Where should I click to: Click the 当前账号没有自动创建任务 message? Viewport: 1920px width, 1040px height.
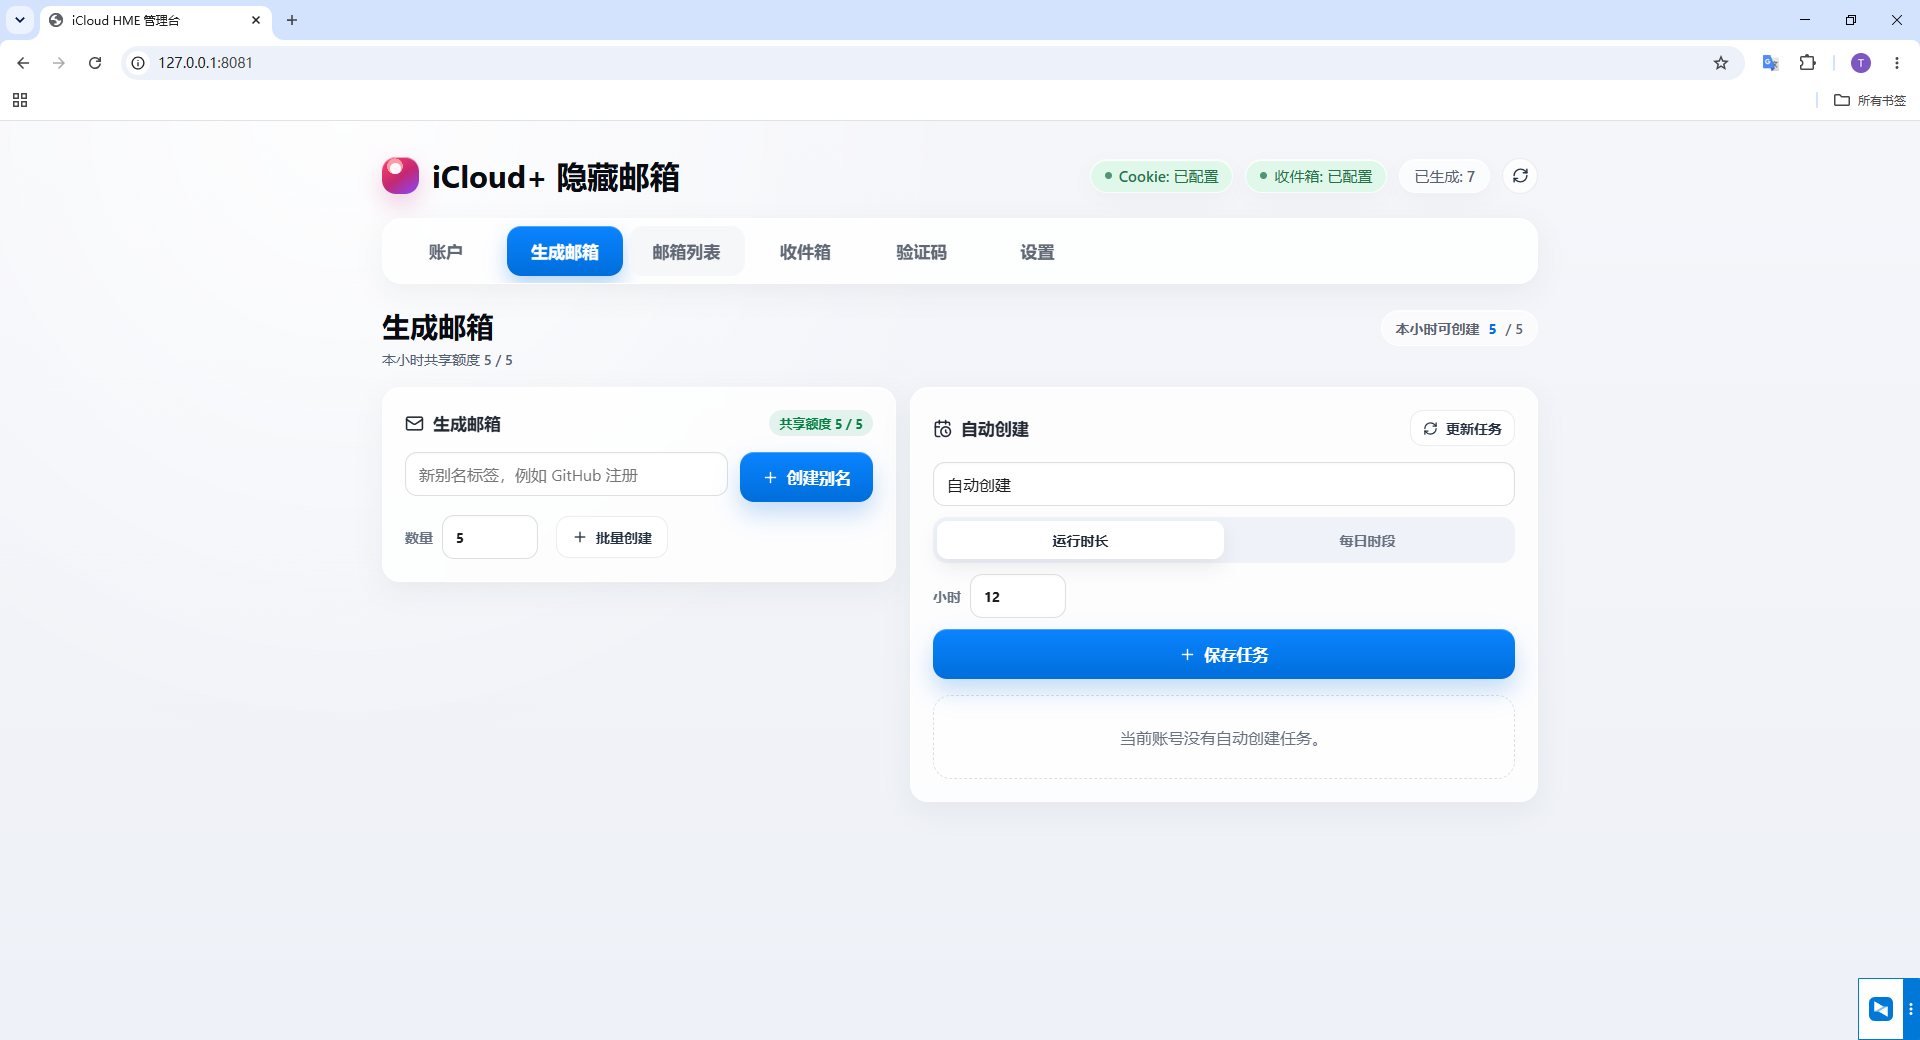(x=1224, y=738)
